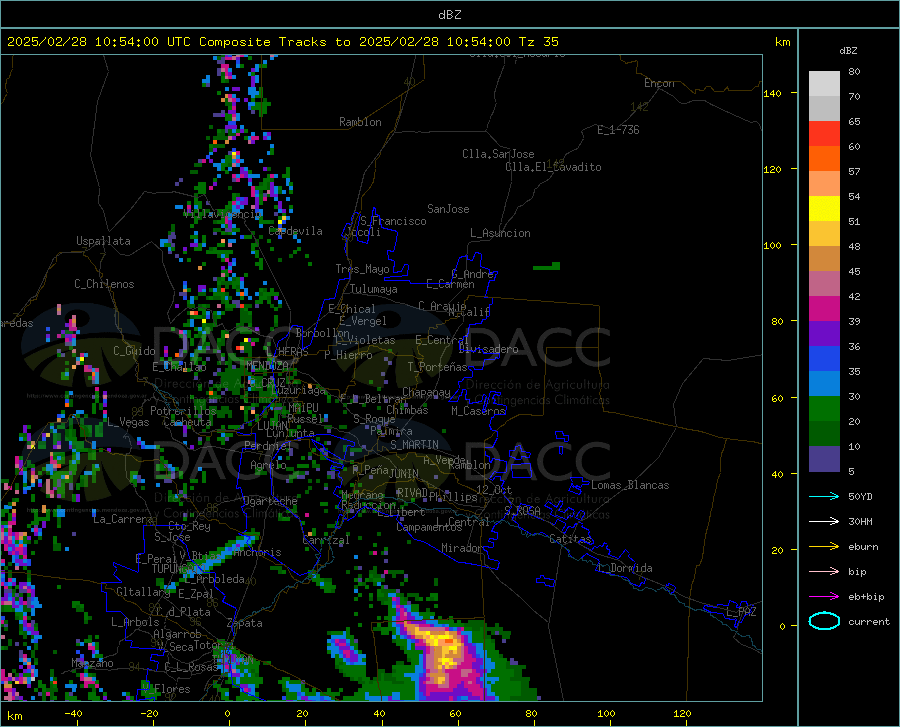Click the Potrerillos label
900x727 pixels.
[183, 411]
